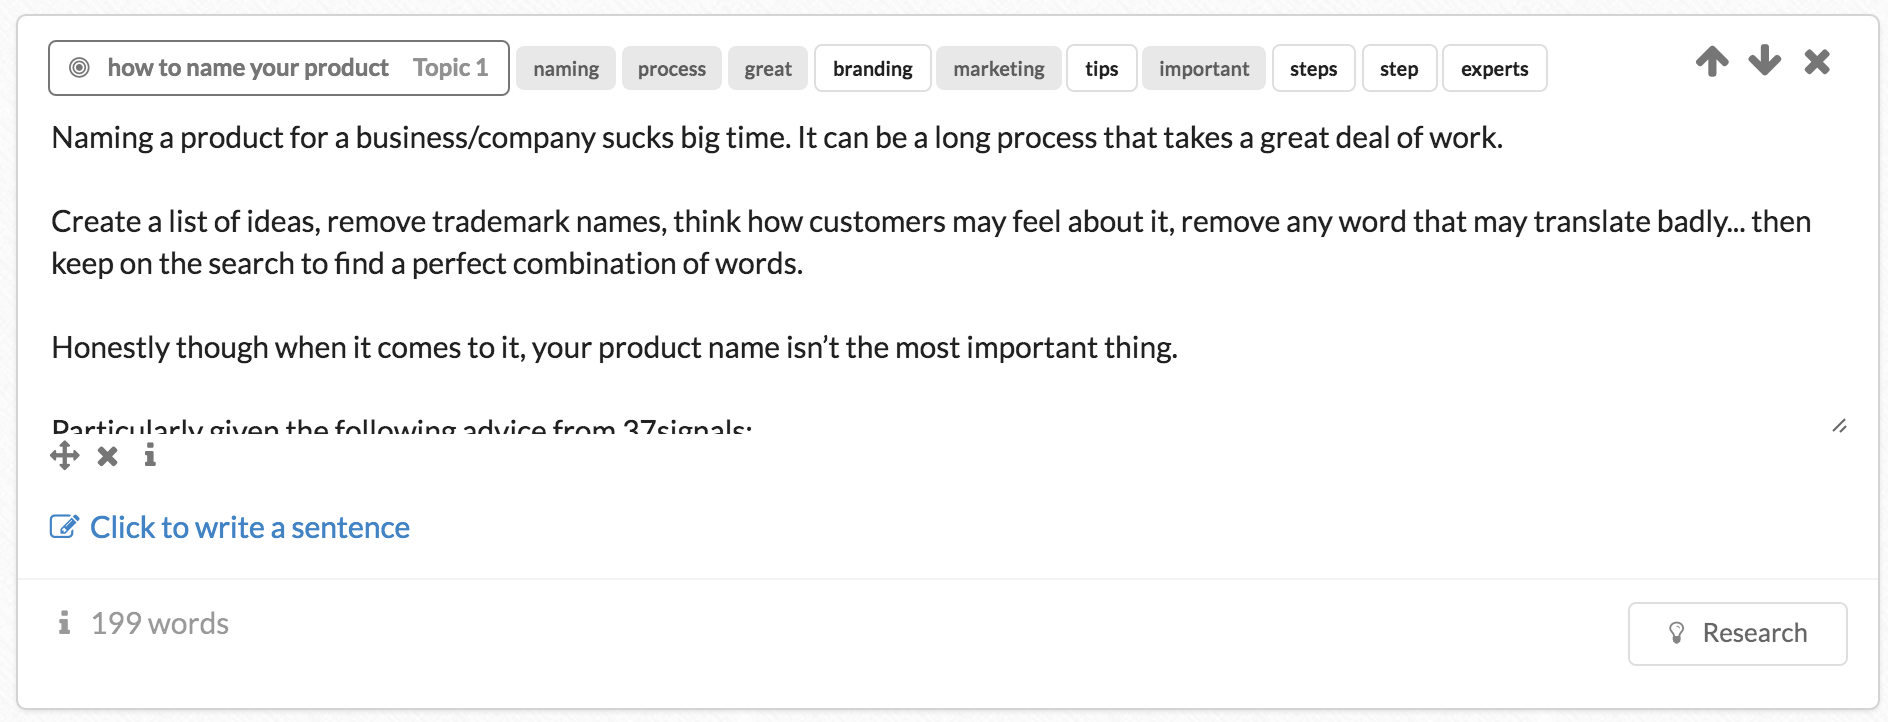The height and width of the screenshot is (722, 1888).
Task: Delete the paragraph with small X icon
Action: pos(108,456)
